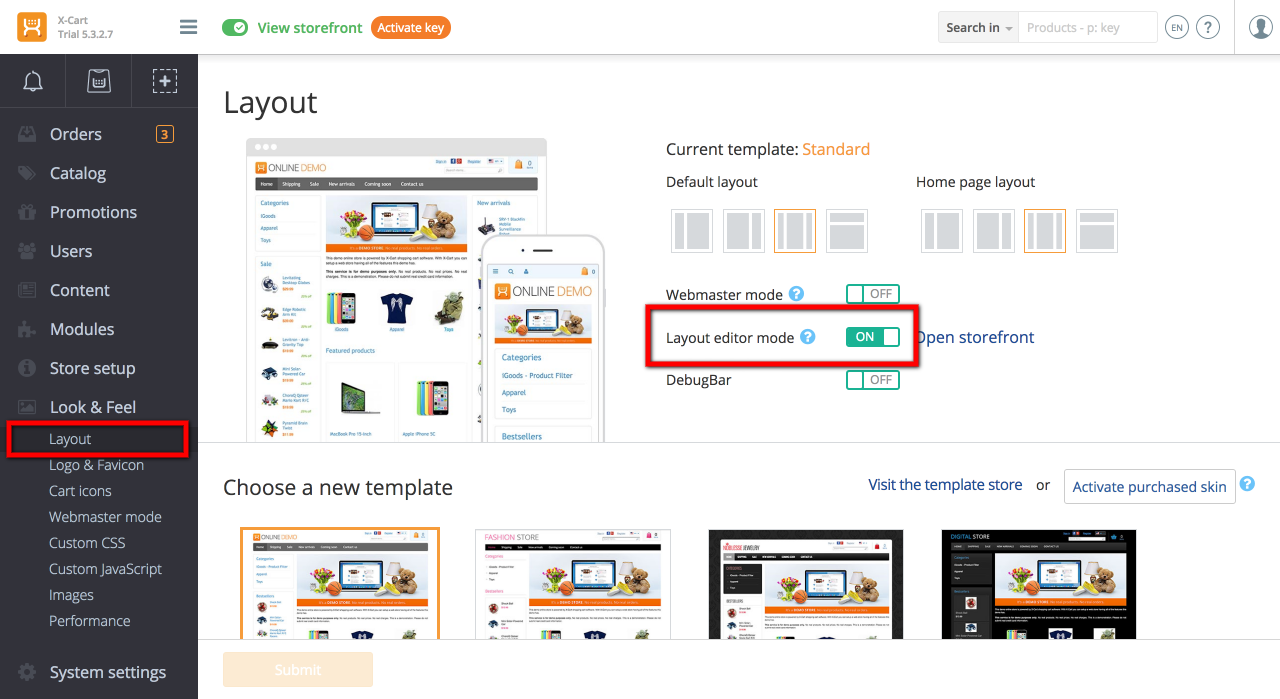
Task: Select two-sidebar option for Home page layout
Action: pos(1045,231)
